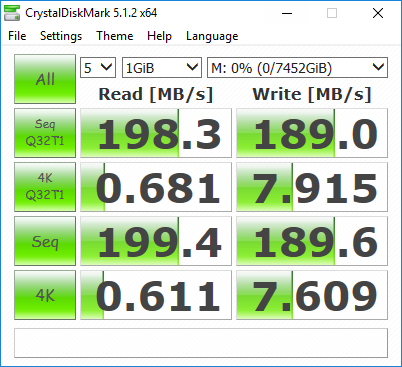Start the Seq test

click(45, 241)
